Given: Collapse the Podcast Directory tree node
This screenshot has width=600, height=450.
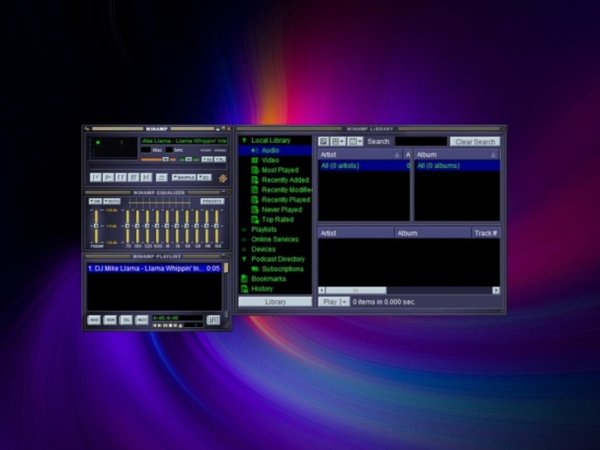Looking at the screenshot, I should pyautogui.click(x=244, y=259).
